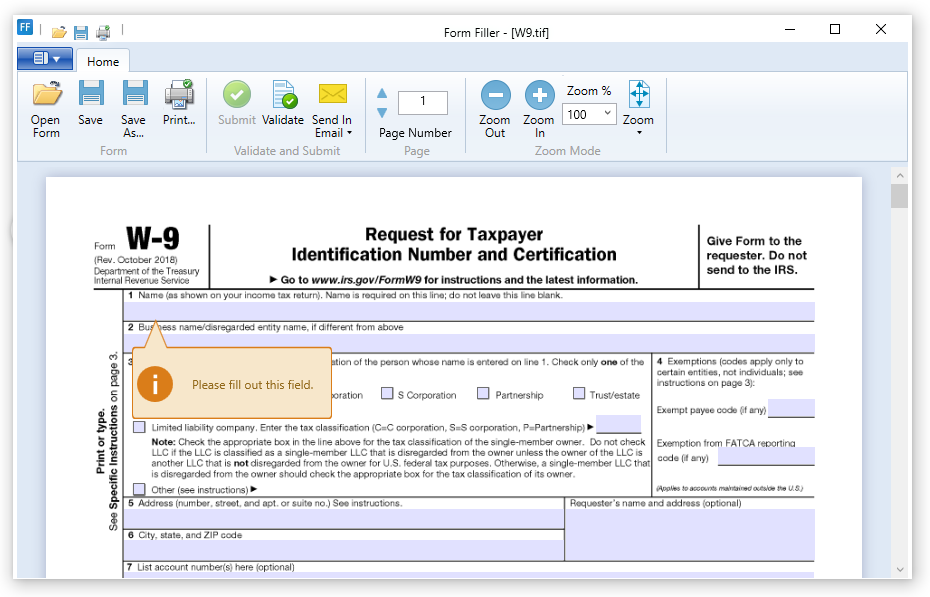Click the quick access printer icon in title bar
This screenshot has height=597, width=930.
pyautogui.click(x=103, y=32)
